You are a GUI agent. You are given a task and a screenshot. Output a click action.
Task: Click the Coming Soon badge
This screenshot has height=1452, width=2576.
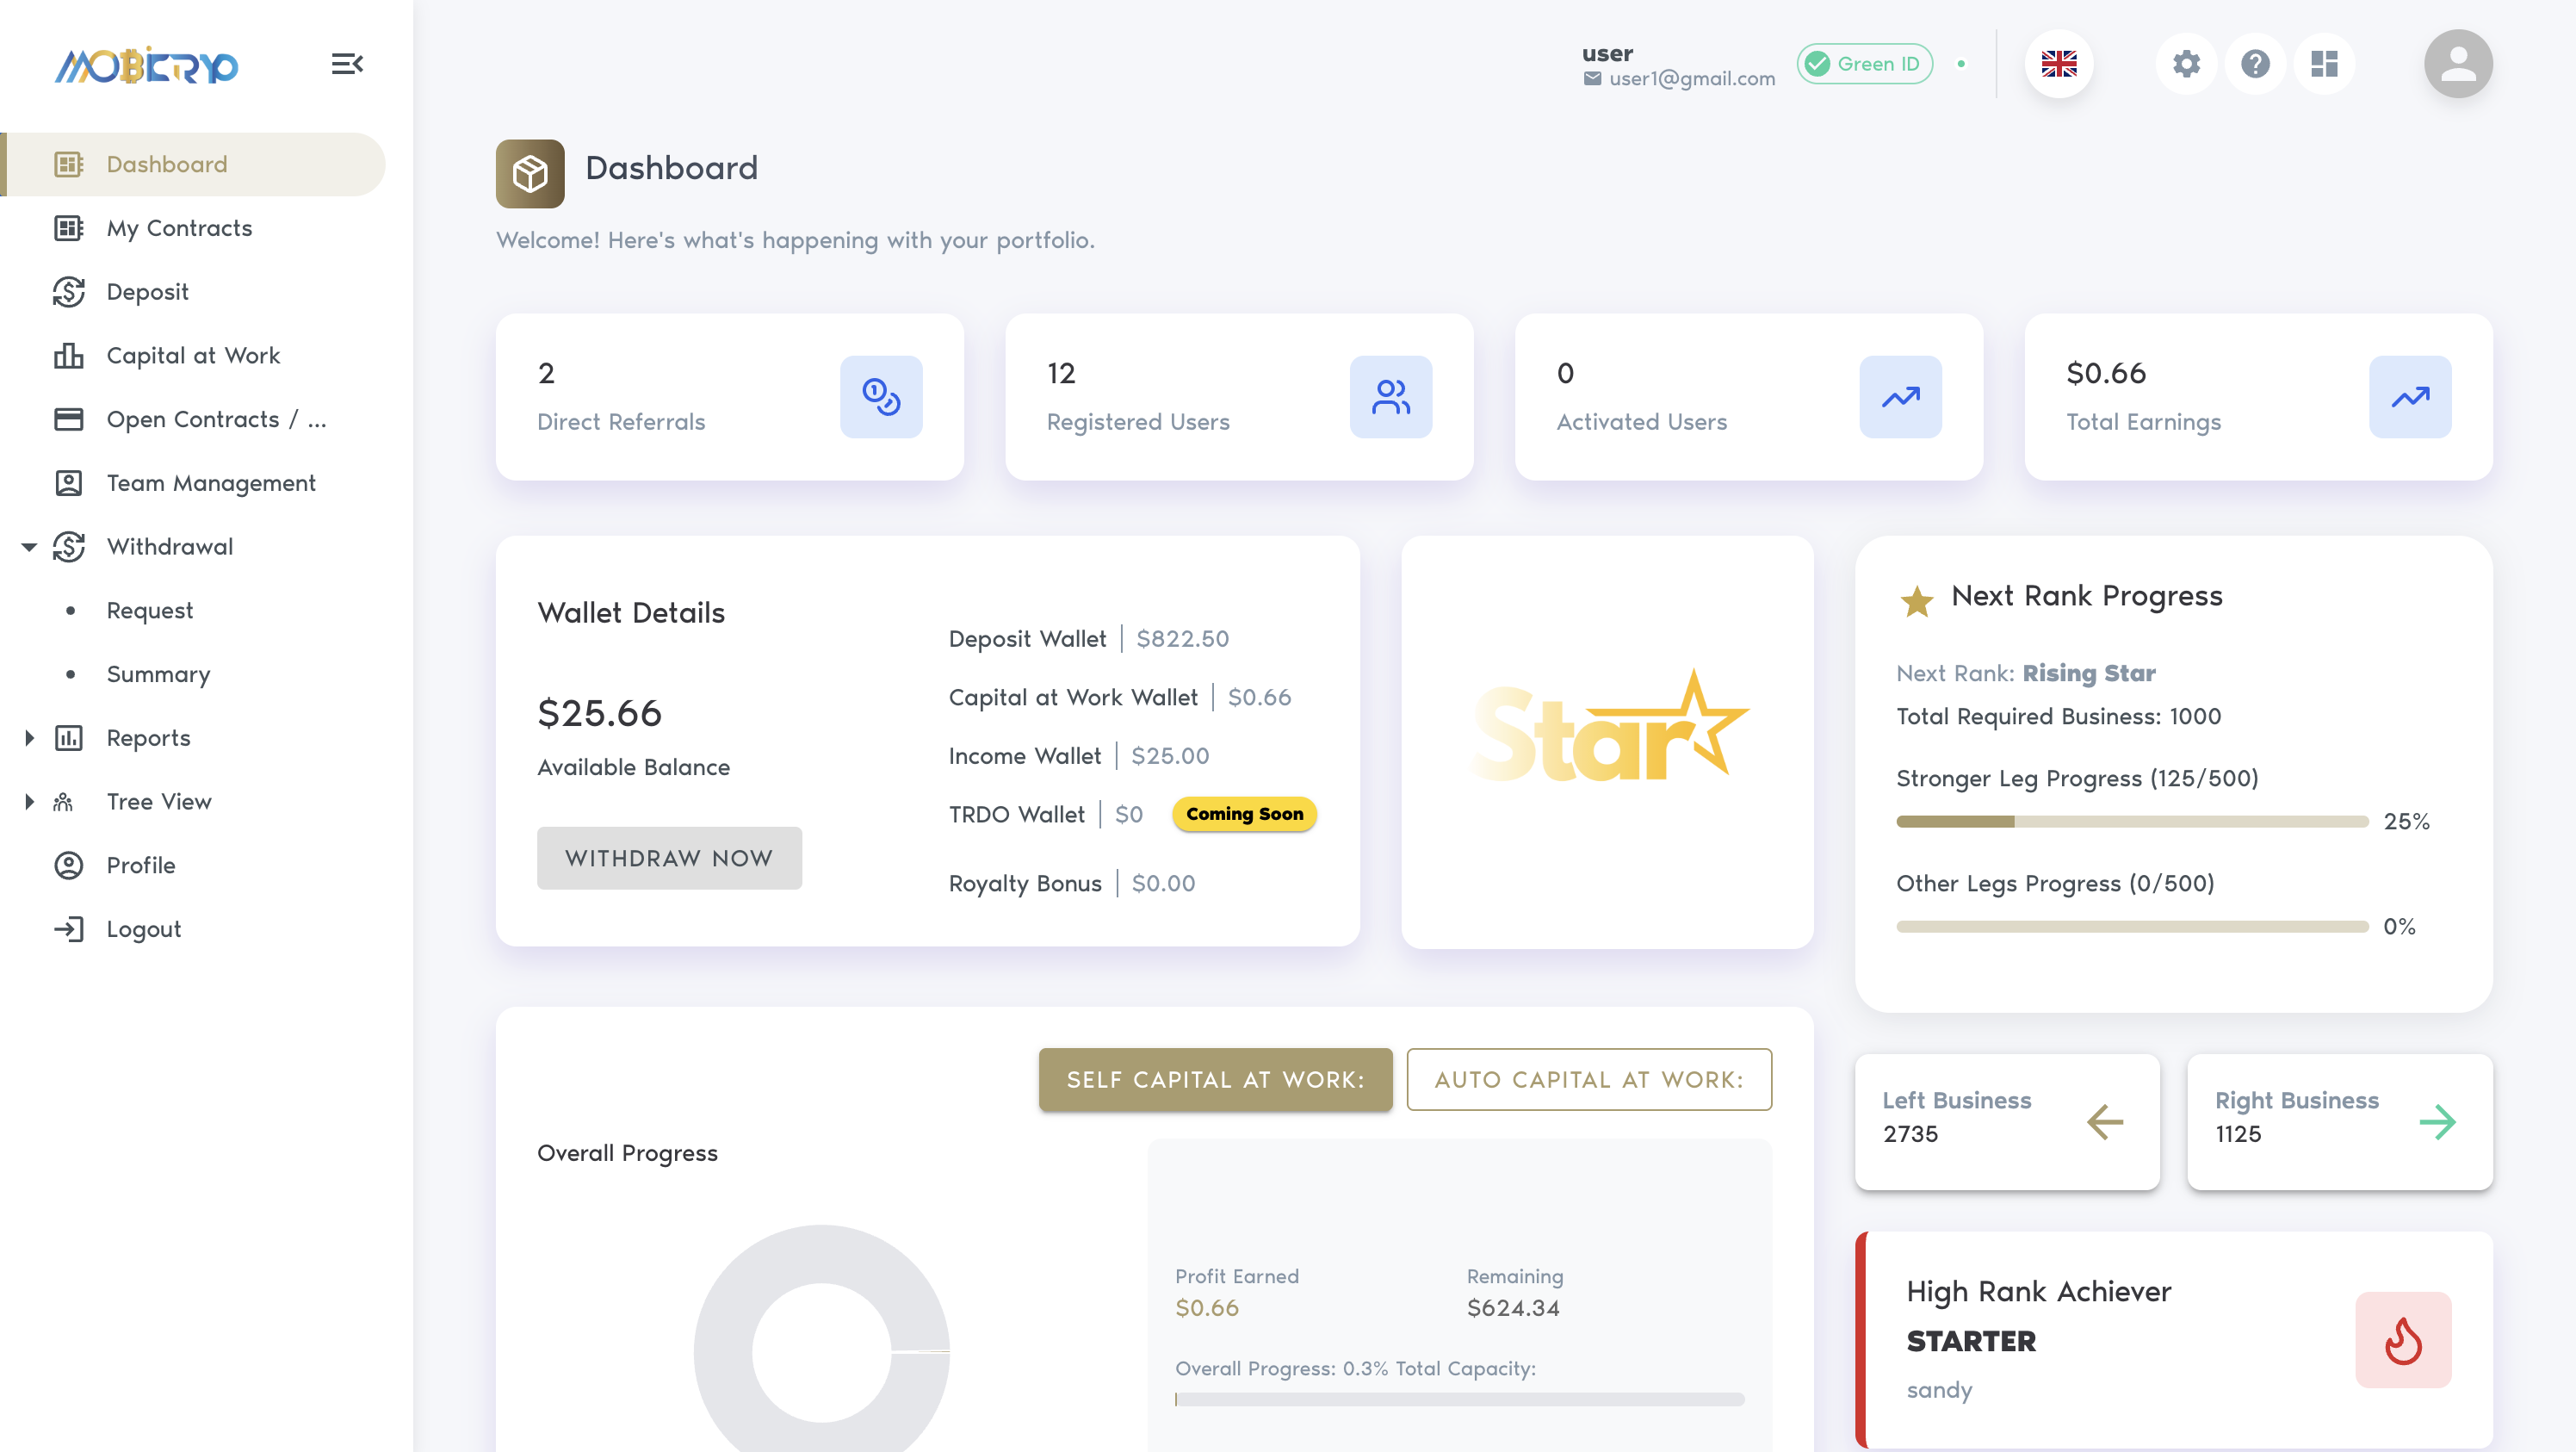pos(1244,814)
